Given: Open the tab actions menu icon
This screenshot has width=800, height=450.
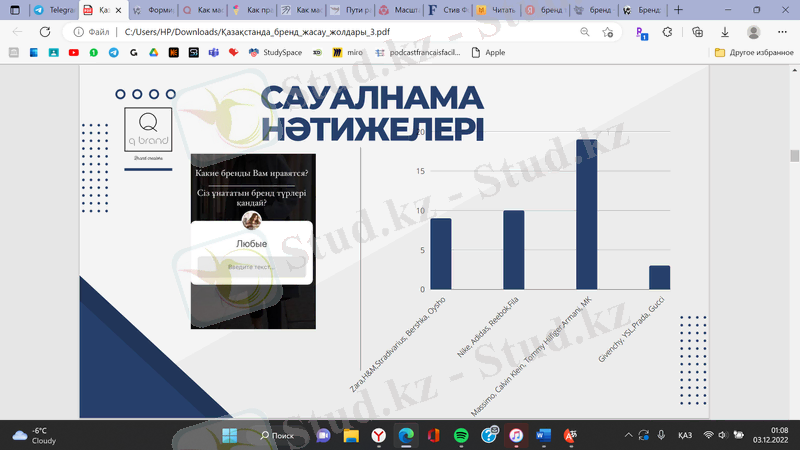Looking at the screenshot, I should point(15,10).
